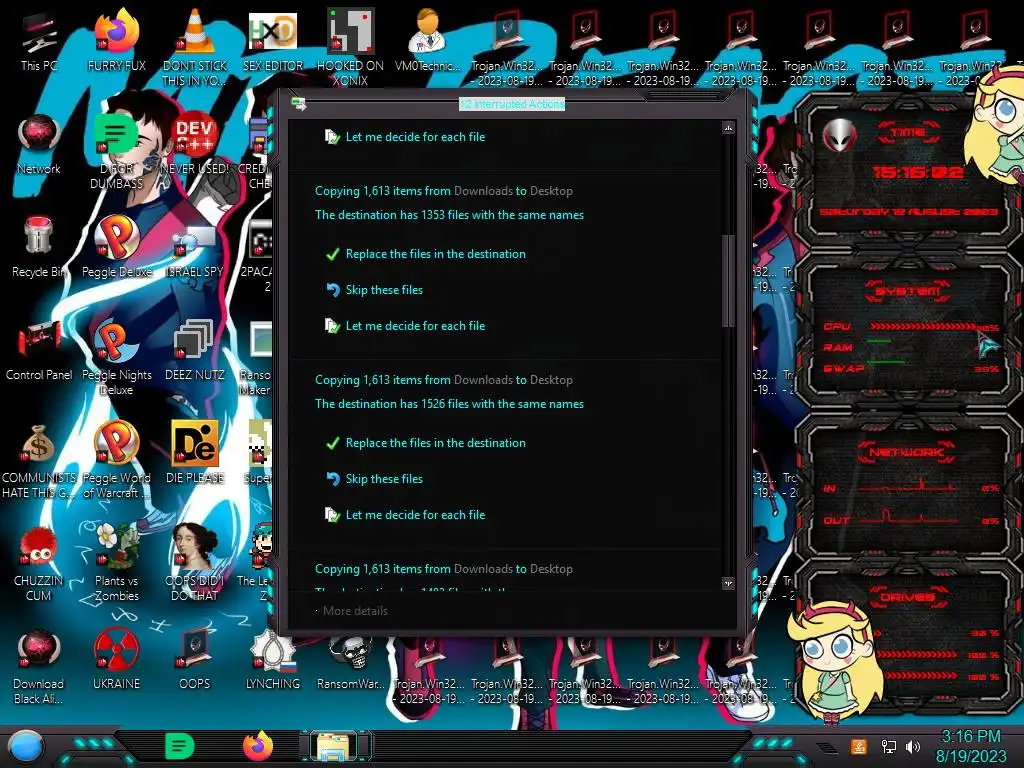
Task: Open the taskbar clock showing 3:16 PM
Action: point(971,746)
